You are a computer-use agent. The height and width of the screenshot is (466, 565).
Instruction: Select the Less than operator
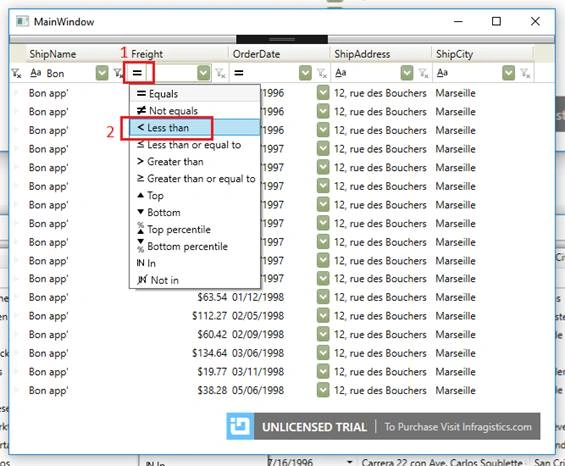click(x=195, y=128)
